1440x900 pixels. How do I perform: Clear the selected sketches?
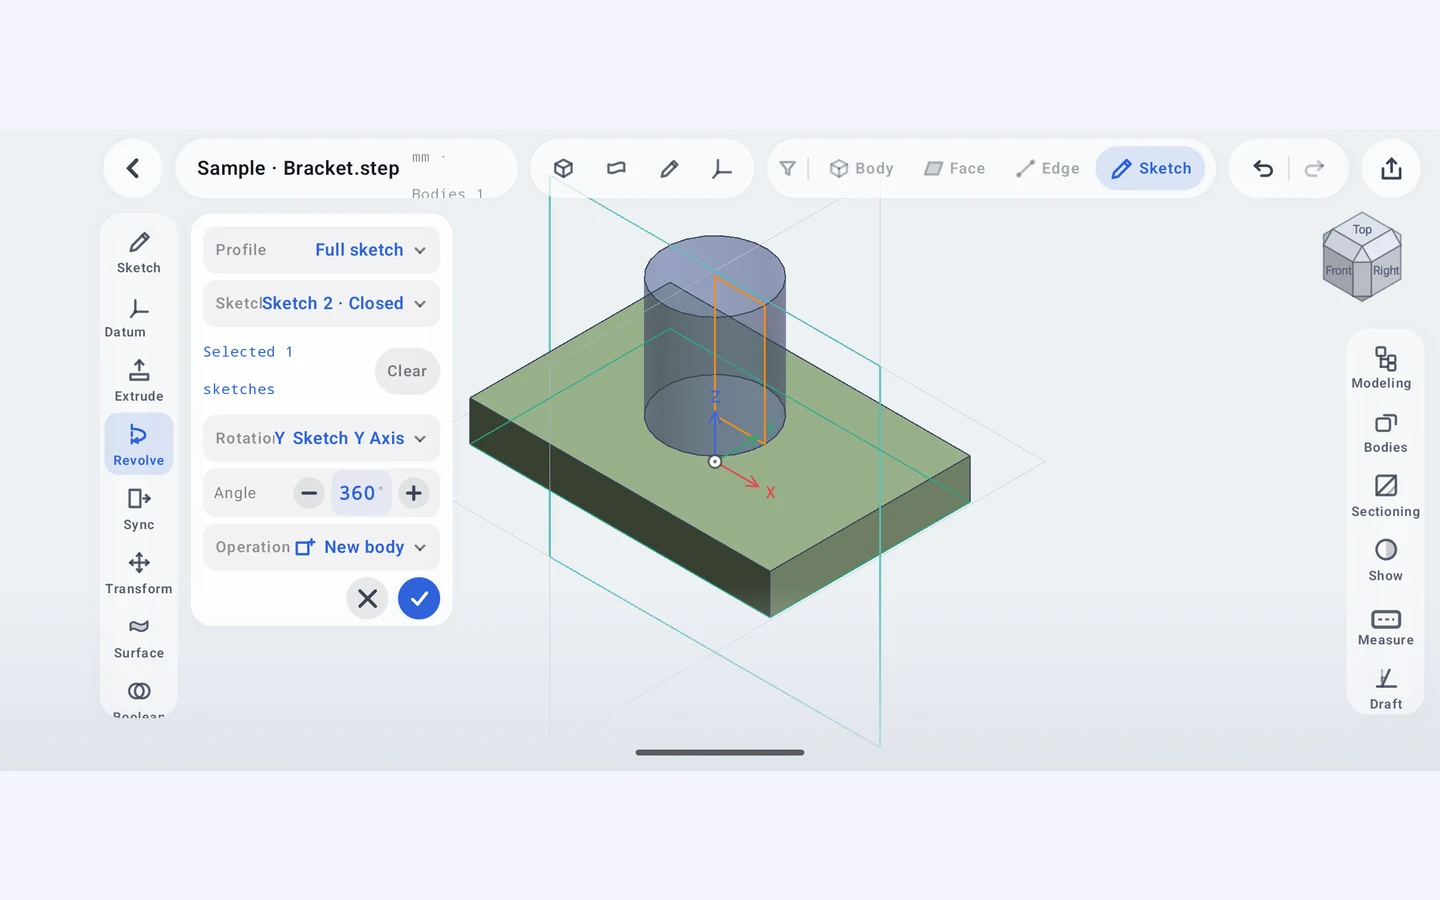click(407, 371)
